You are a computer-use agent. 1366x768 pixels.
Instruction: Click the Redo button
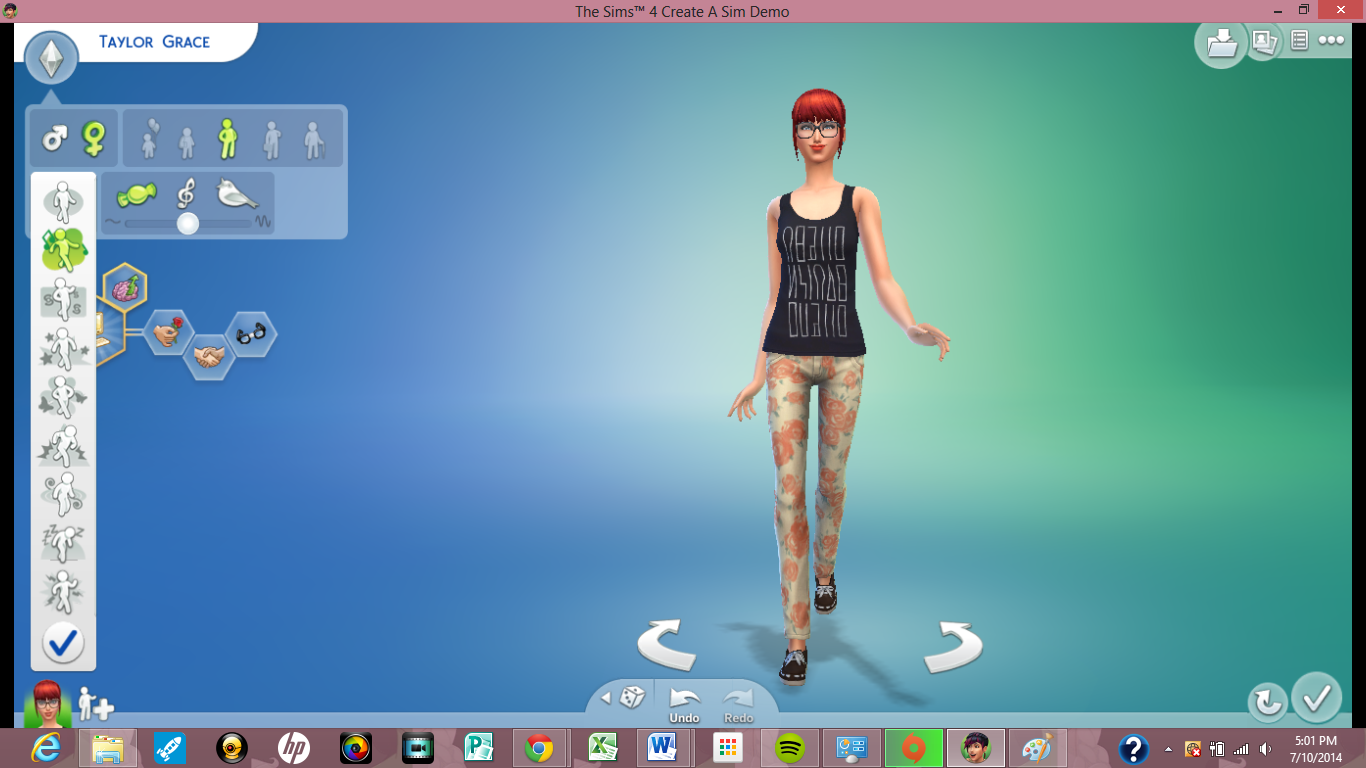click(739, 704)
